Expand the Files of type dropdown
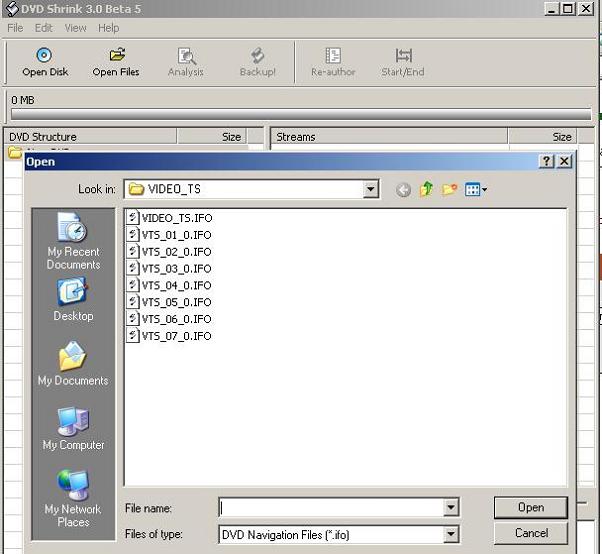The image size is (602, 554). point(451,534)
